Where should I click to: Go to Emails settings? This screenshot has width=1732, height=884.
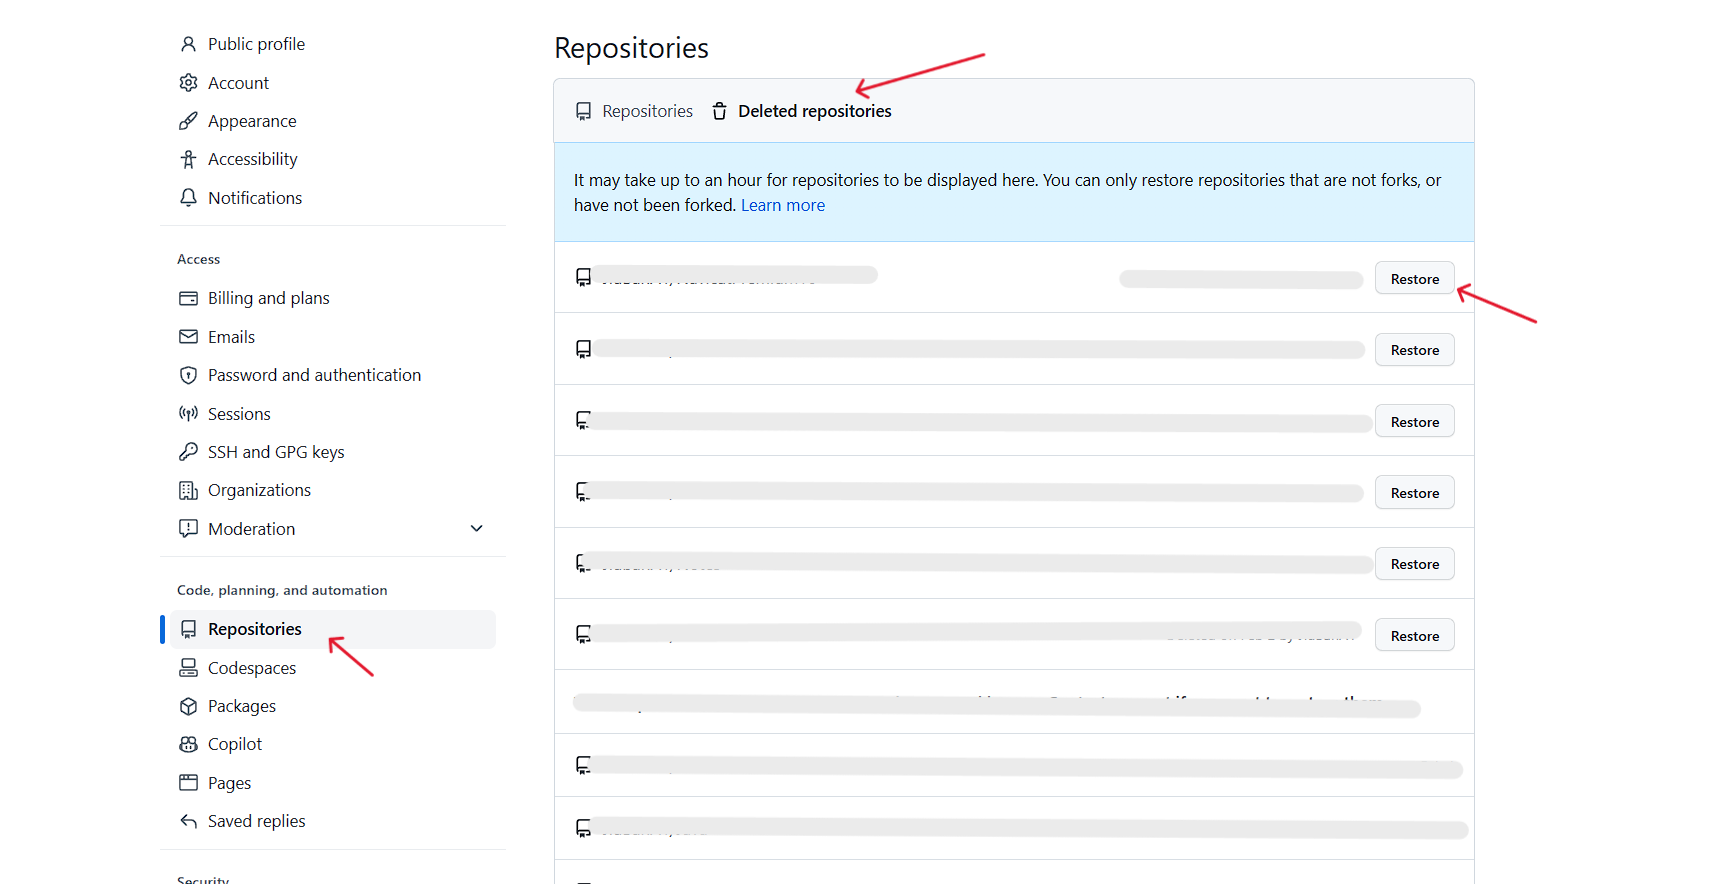tap(231, 337)
